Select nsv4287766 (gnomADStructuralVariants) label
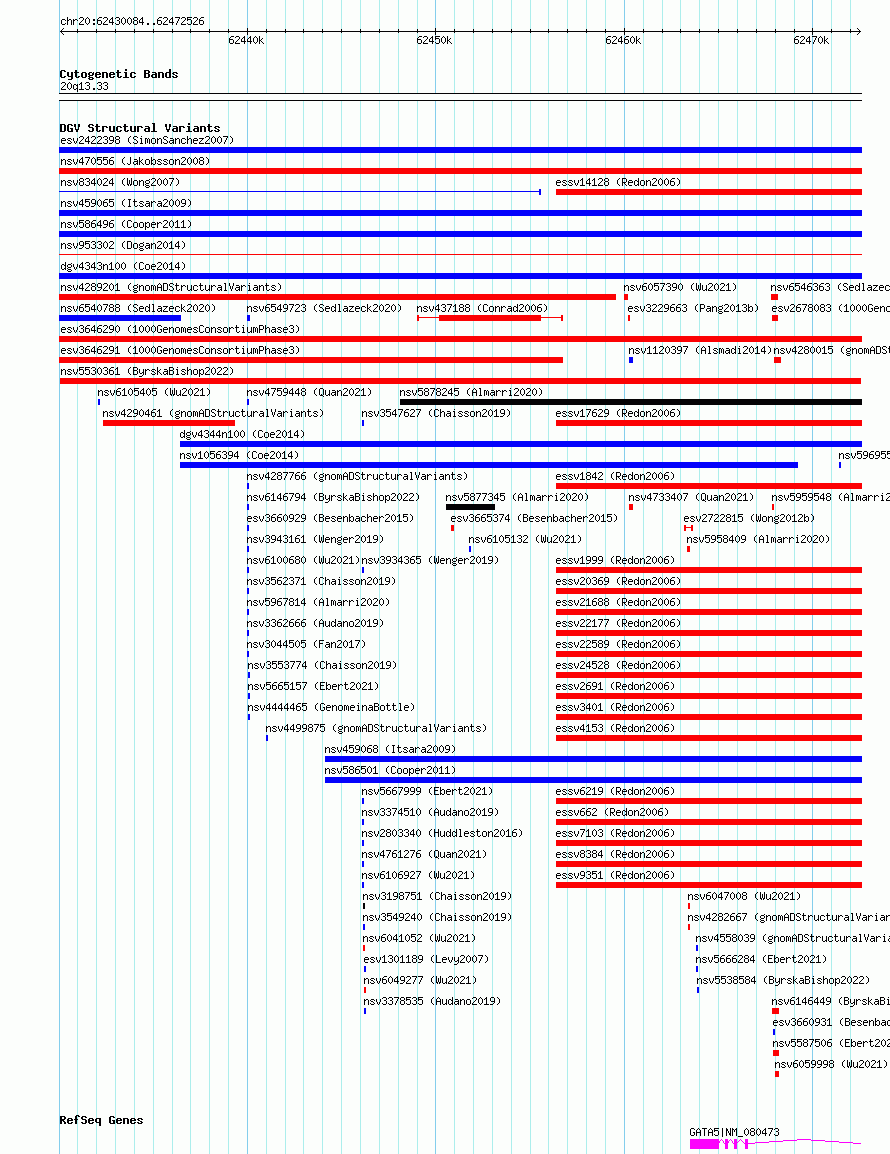 [x=357, y=476]
